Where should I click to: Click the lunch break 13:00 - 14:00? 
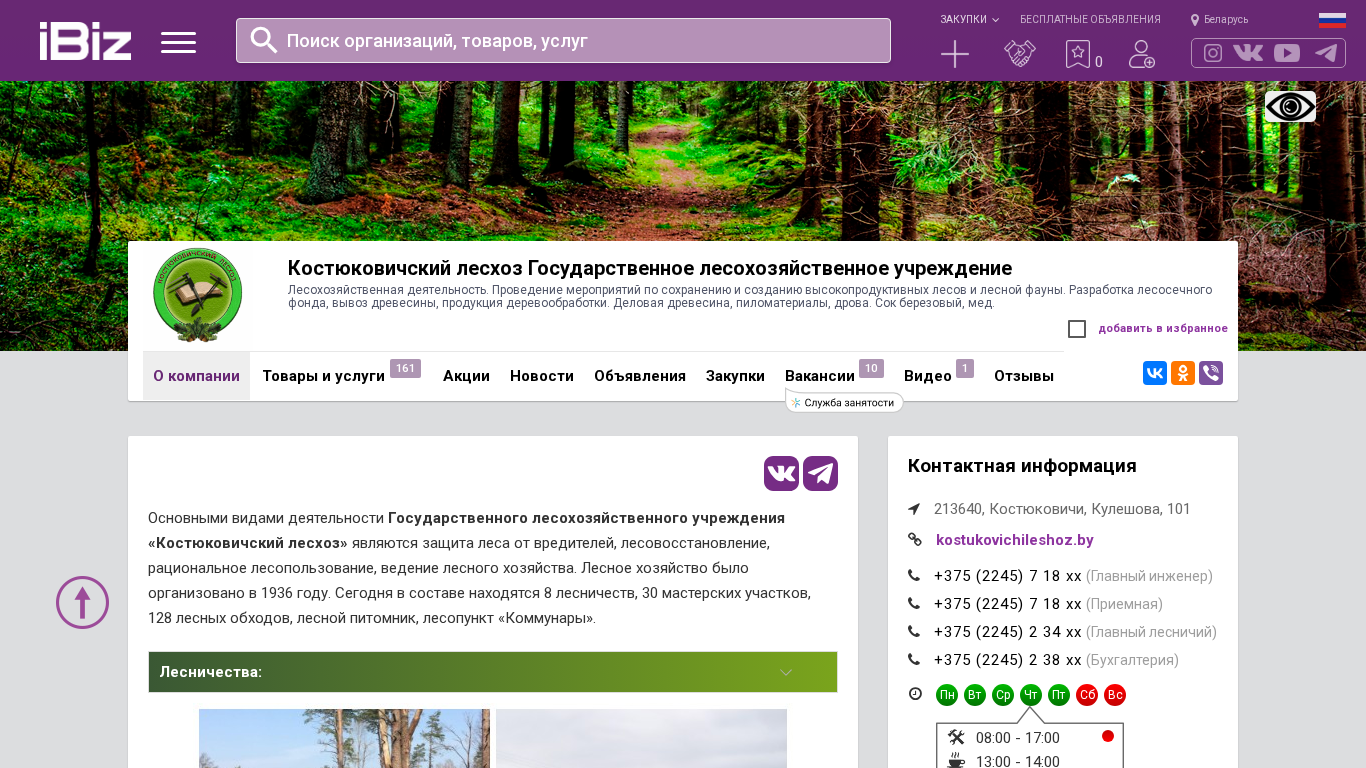tap(1017, 762)
